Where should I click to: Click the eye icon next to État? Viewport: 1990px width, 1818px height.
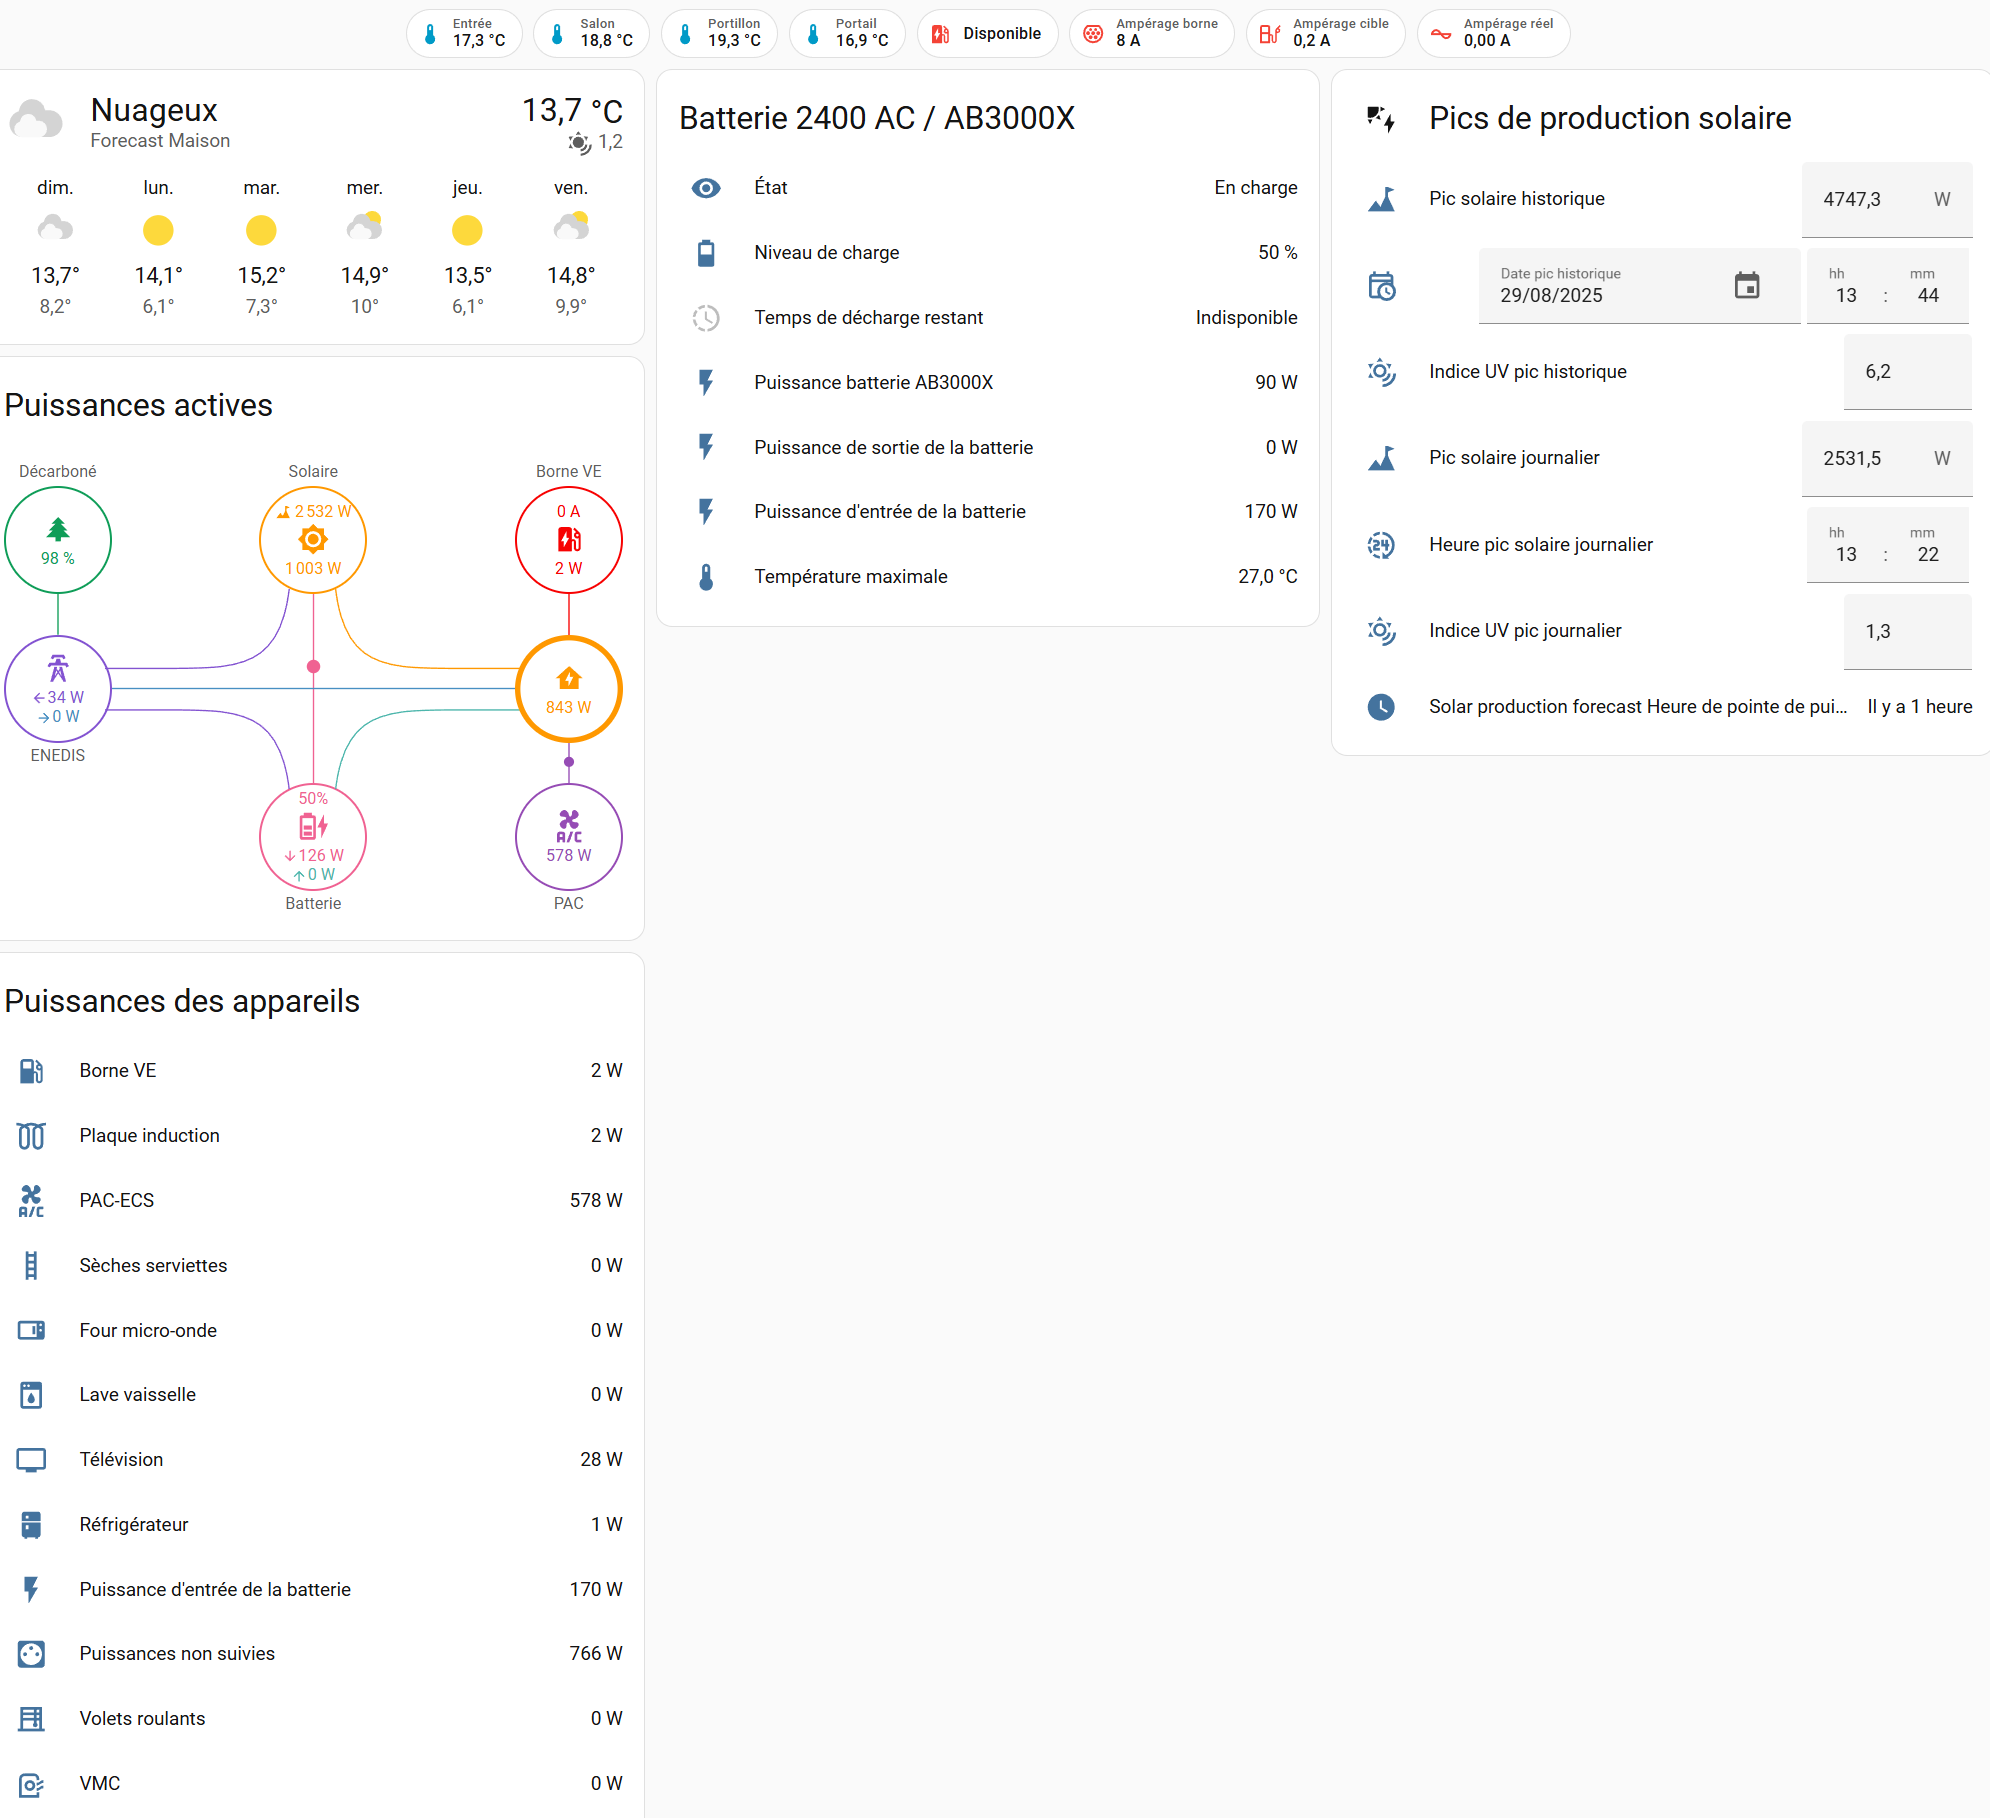pyautogui.click(x=706, y=188)
